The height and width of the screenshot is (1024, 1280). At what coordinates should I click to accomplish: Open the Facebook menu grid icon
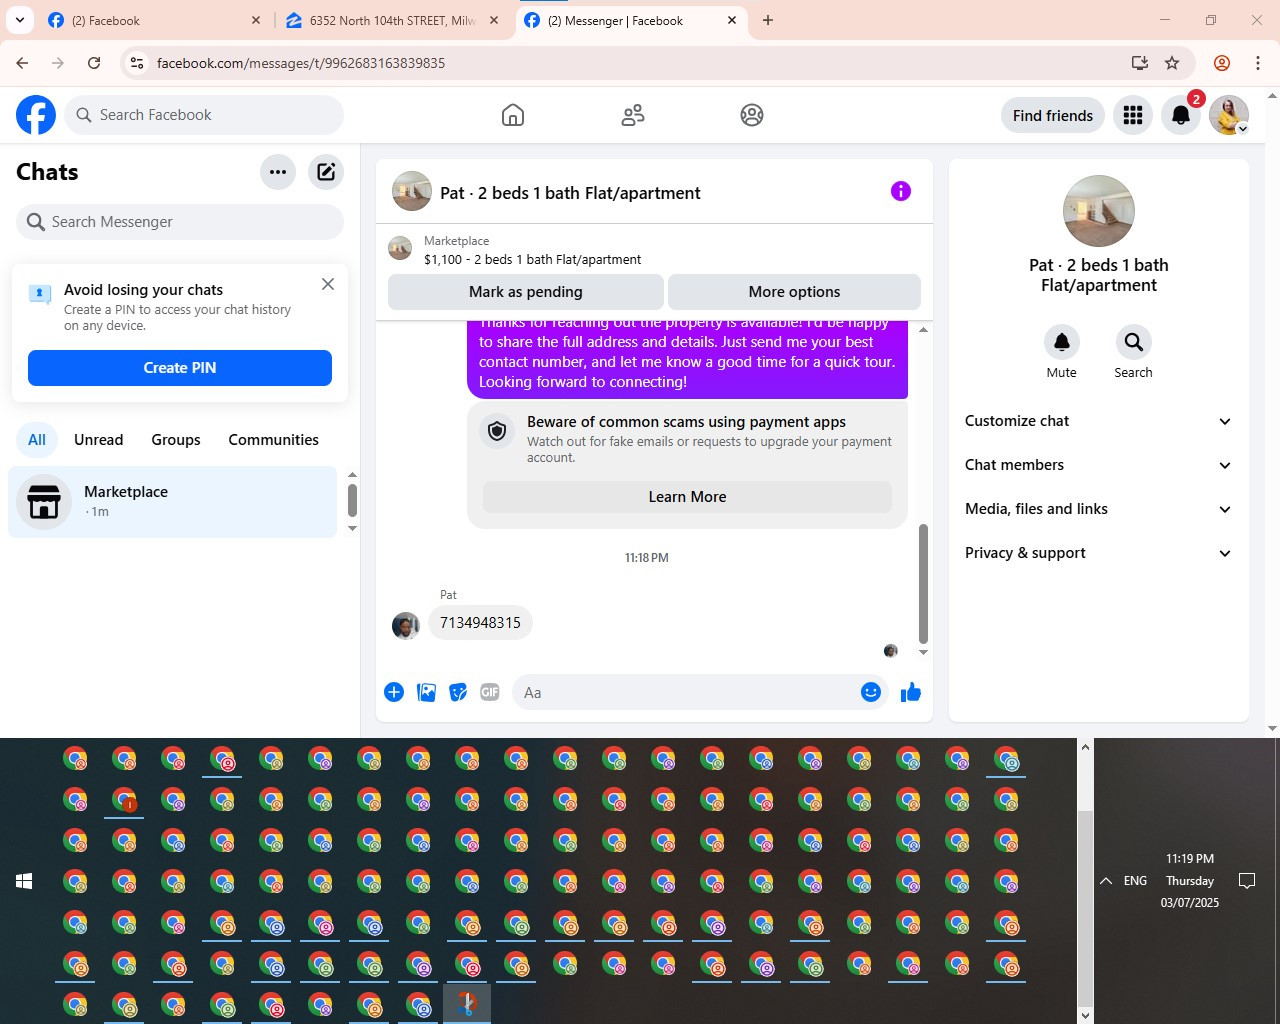click(x=1133, y=115)
